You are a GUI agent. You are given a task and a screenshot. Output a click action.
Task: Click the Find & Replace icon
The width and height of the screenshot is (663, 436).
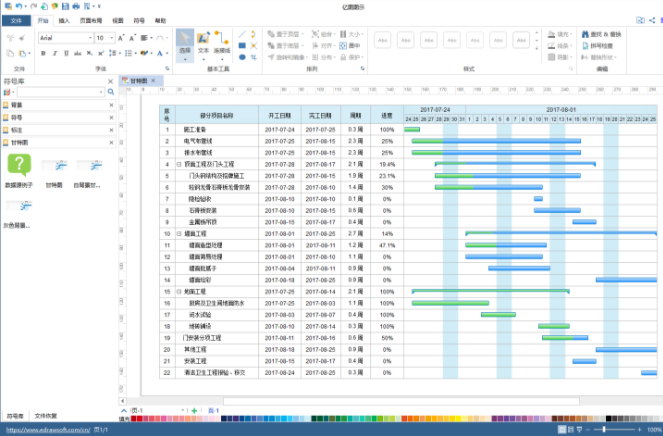pyautogui.click(x=585, y=34)
